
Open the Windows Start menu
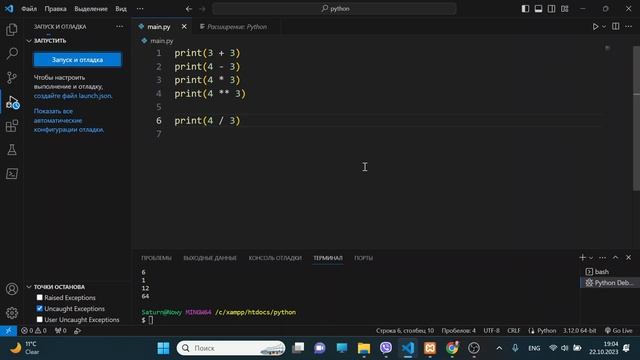coord(163,348)
